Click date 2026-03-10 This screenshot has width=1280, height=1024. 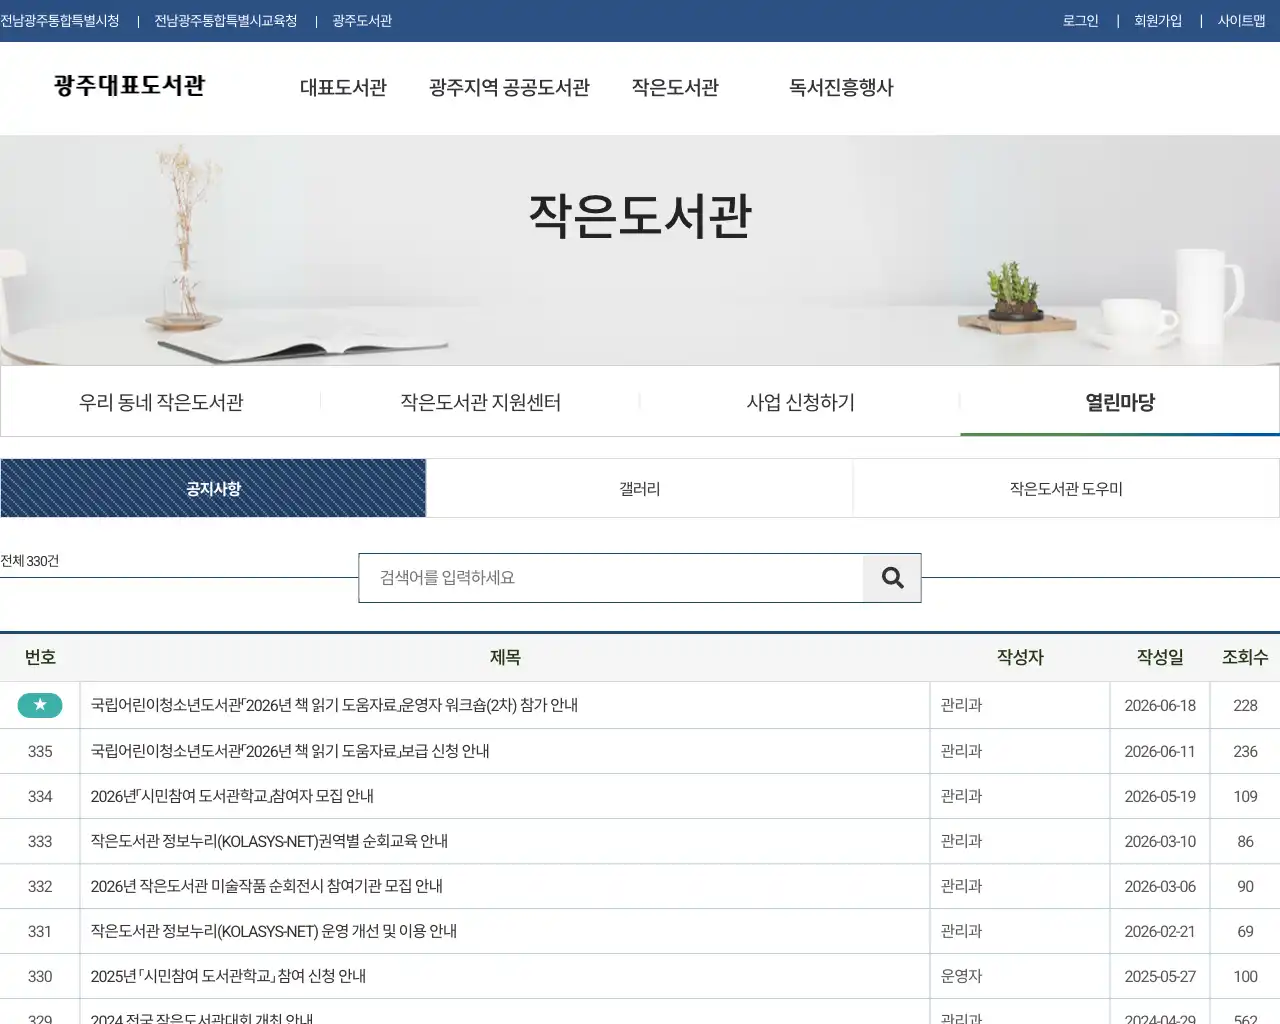point(1160,841)
